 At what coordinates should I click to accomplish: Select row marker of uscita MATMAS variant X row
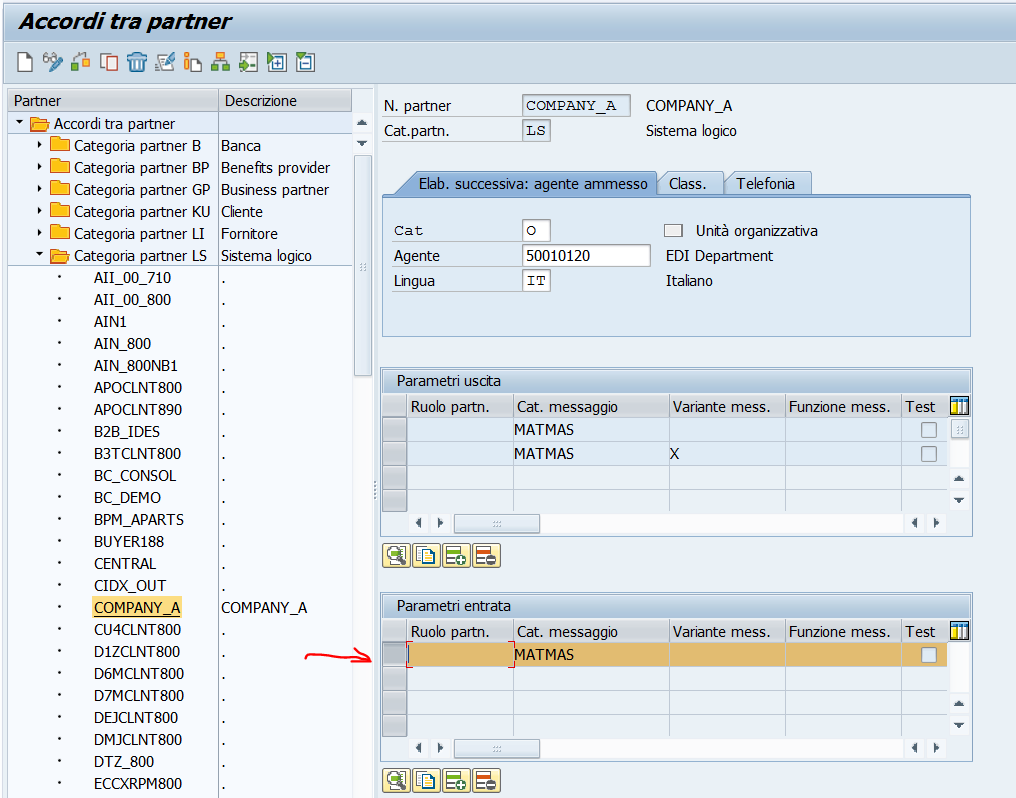click(x=395, y=453)
